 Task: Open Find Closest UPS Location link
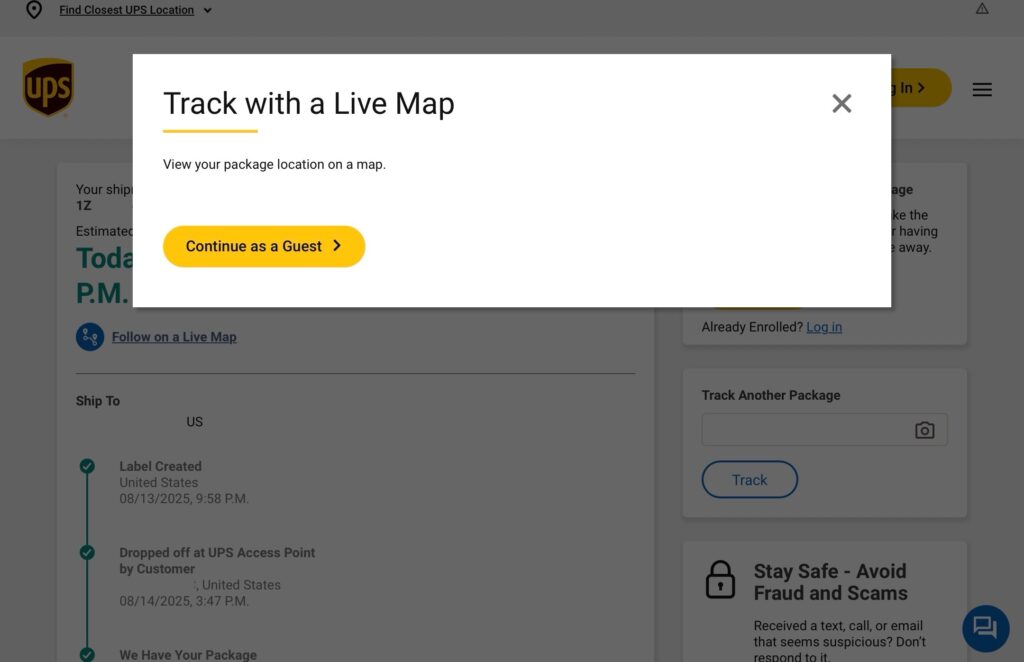pyautogui.click(x=127, y=10)
